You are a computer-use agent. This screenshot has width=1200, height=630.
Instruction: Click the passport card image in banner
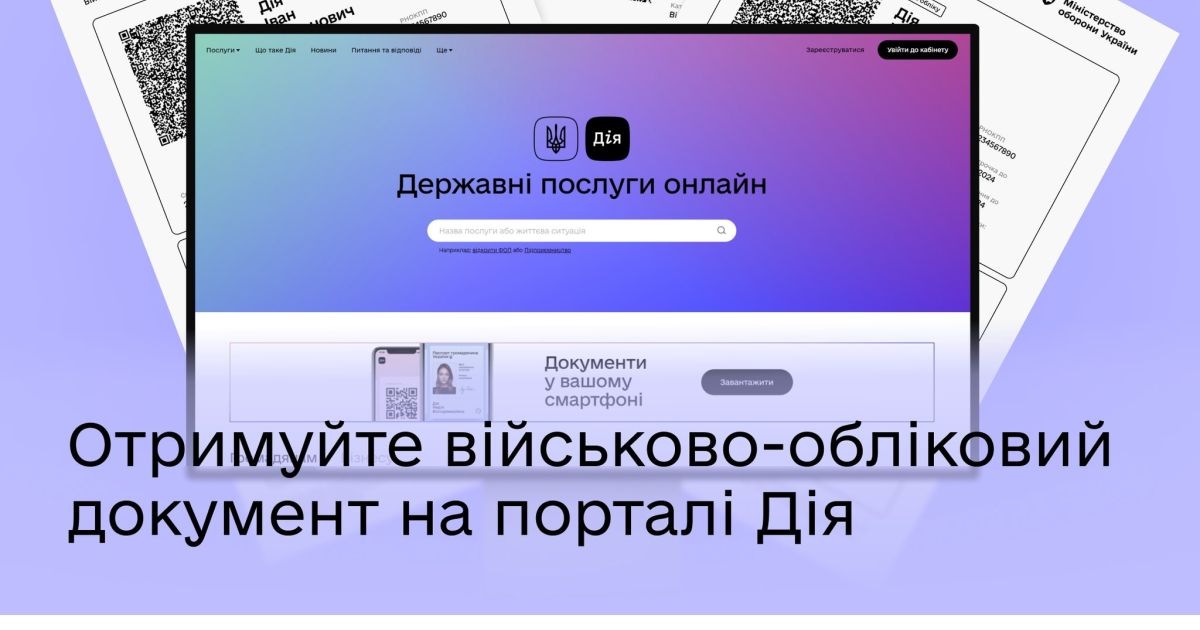[x=459, y=382]
